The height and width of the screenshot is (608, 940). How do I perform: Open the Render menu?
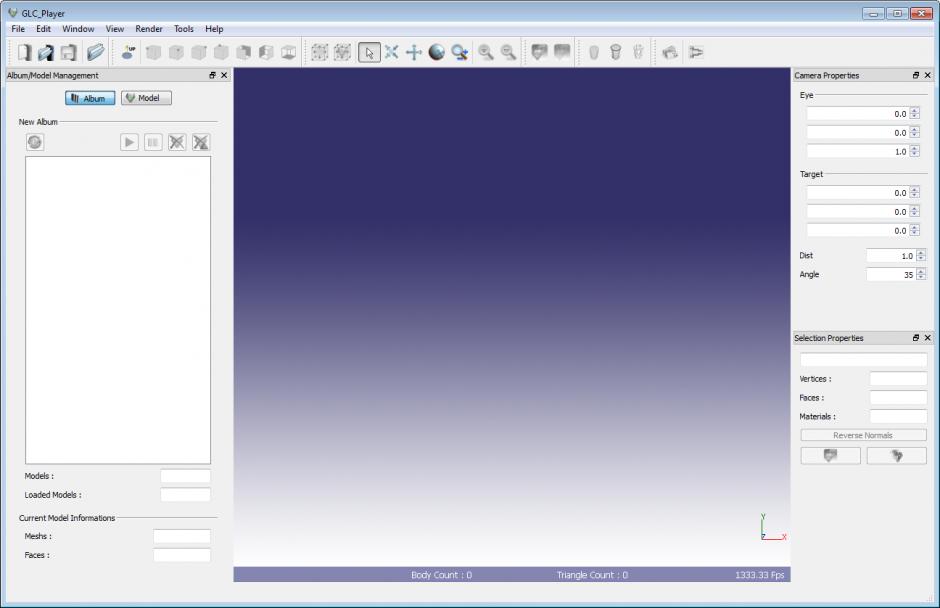pyautogui.click(x=149, y=29)
